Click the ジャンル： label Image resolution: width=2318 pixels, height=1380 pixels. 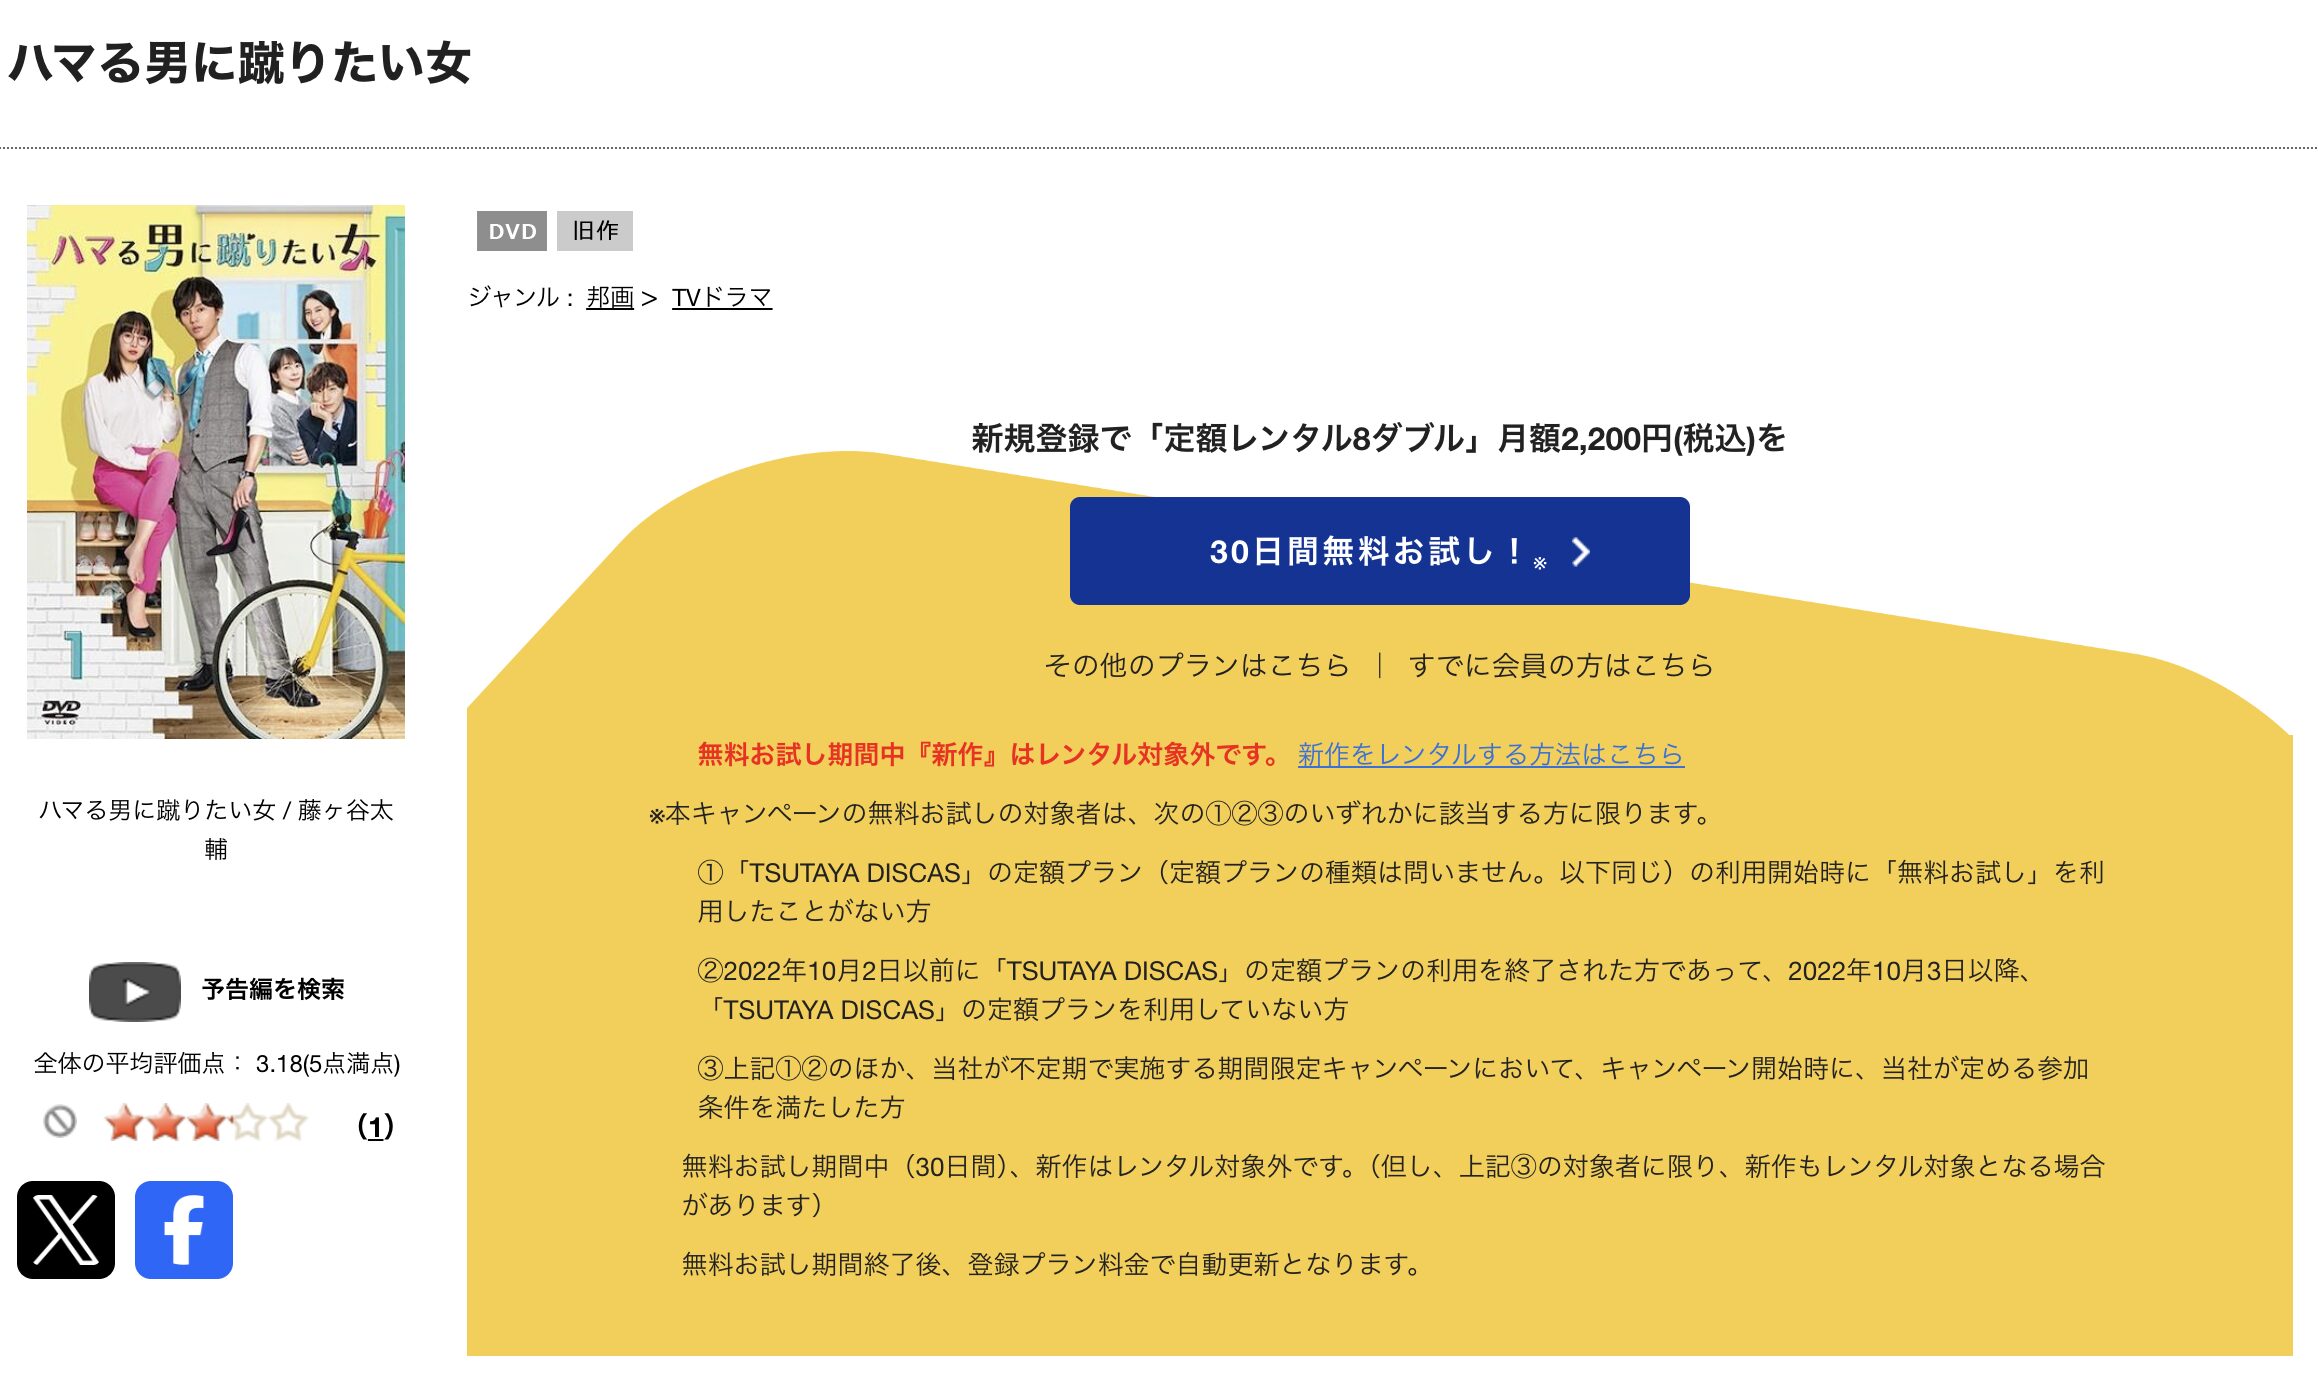pyautogui.click(x=523, y=297)
